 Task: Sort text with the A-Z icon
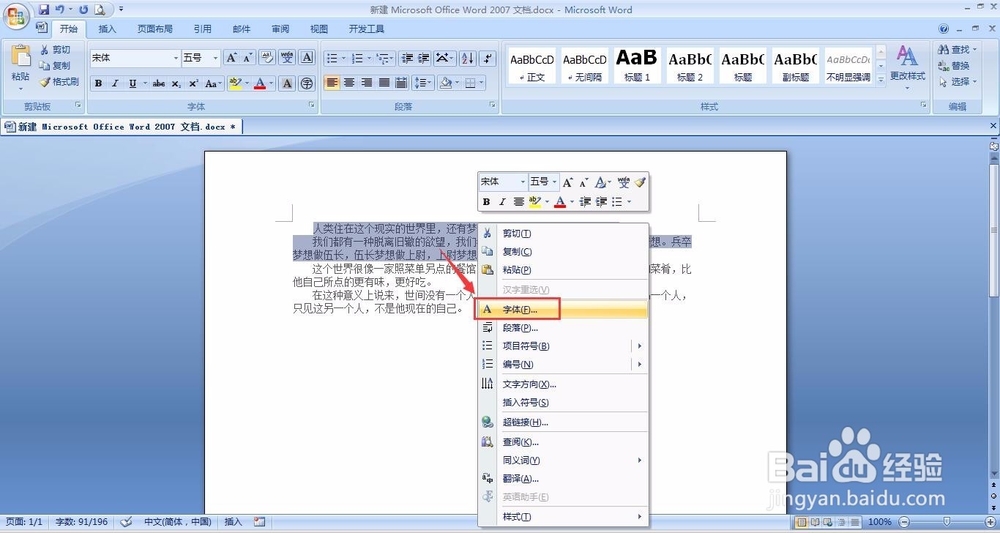point(467,58)
